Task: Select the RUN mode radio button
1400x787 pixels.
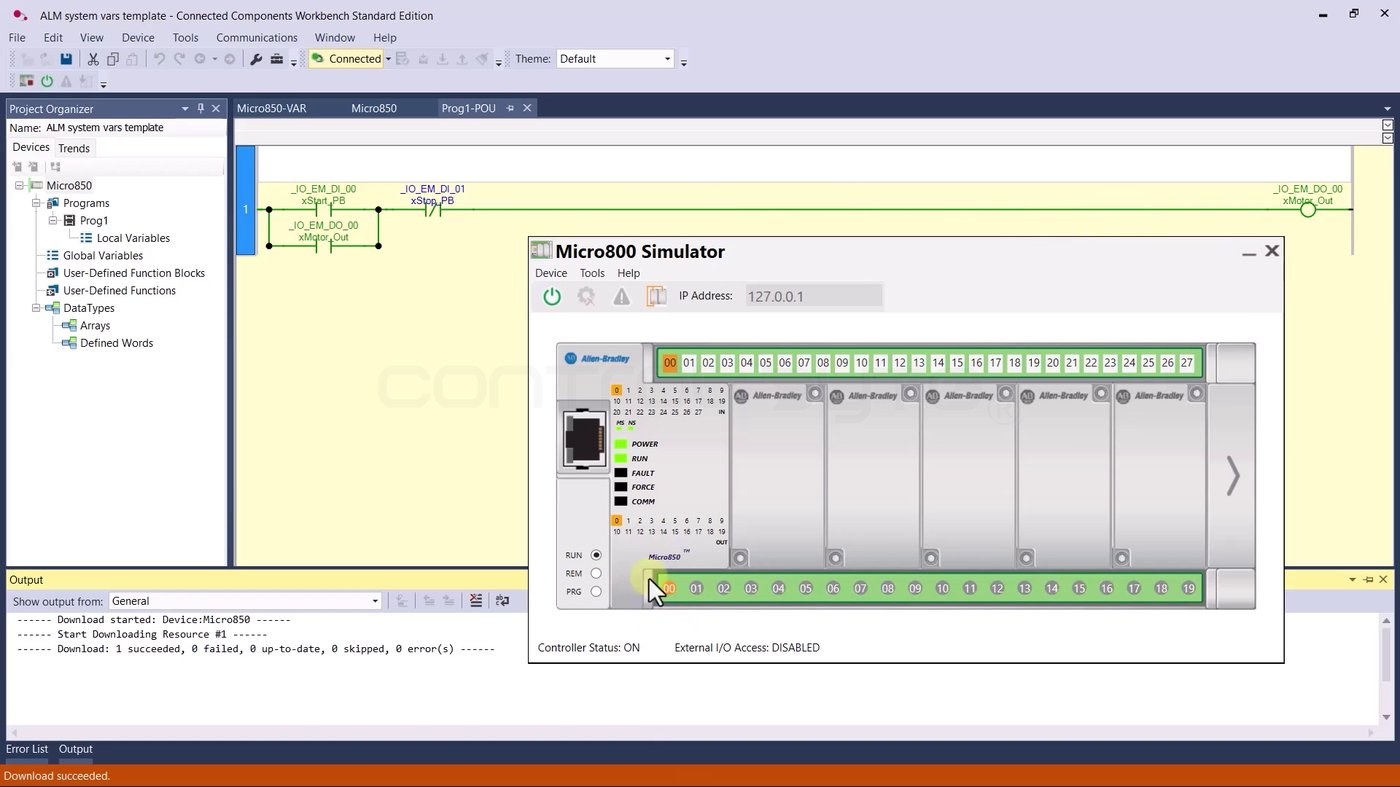Action: [596, 555]
